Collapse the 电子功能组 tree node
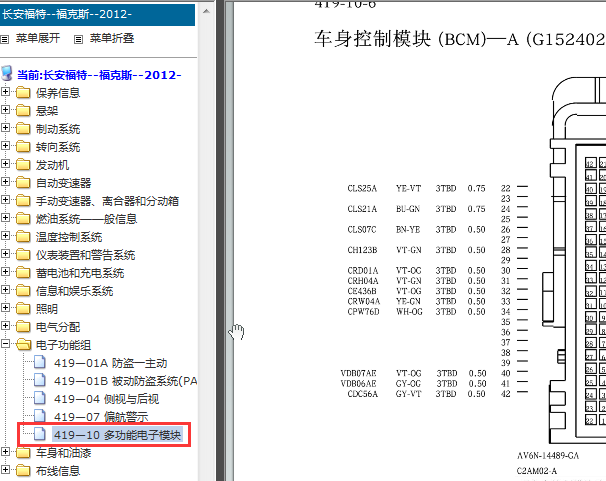This screenshot has width=606, height=481. [x=5, y=344]
